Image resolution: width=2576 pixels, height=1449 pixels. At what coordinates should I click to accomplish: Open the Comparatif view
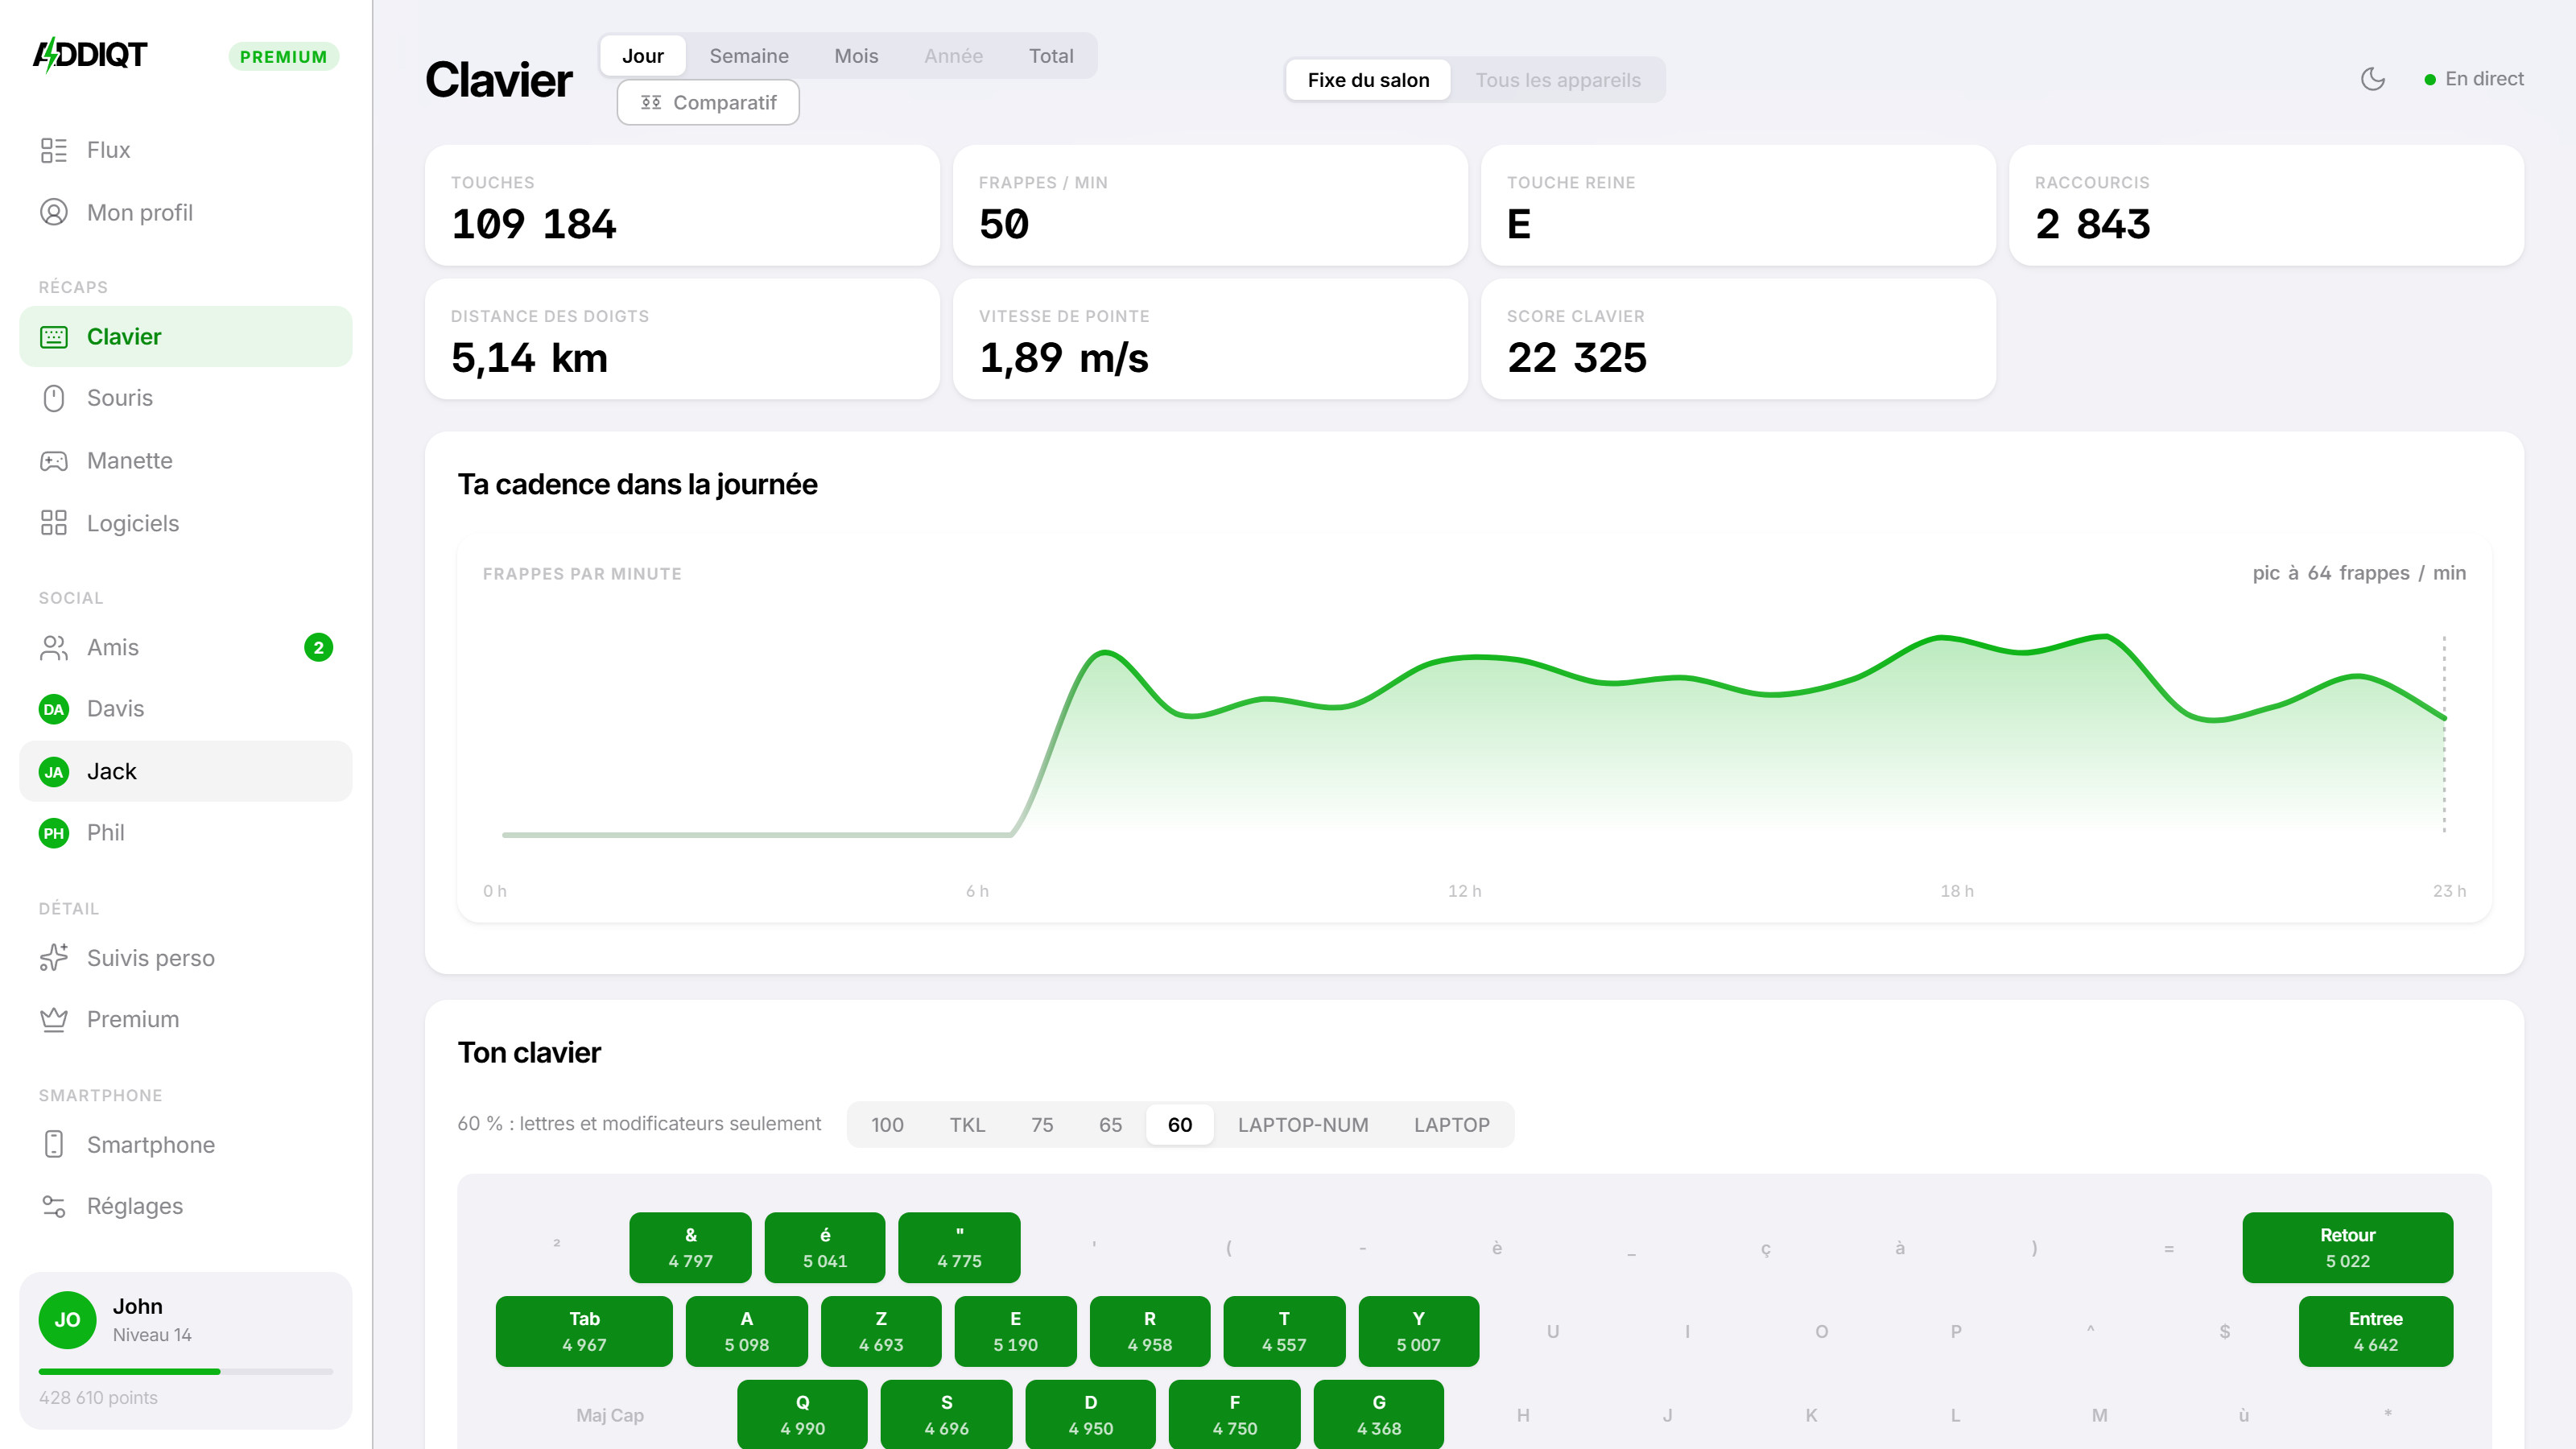coord(708,103)
